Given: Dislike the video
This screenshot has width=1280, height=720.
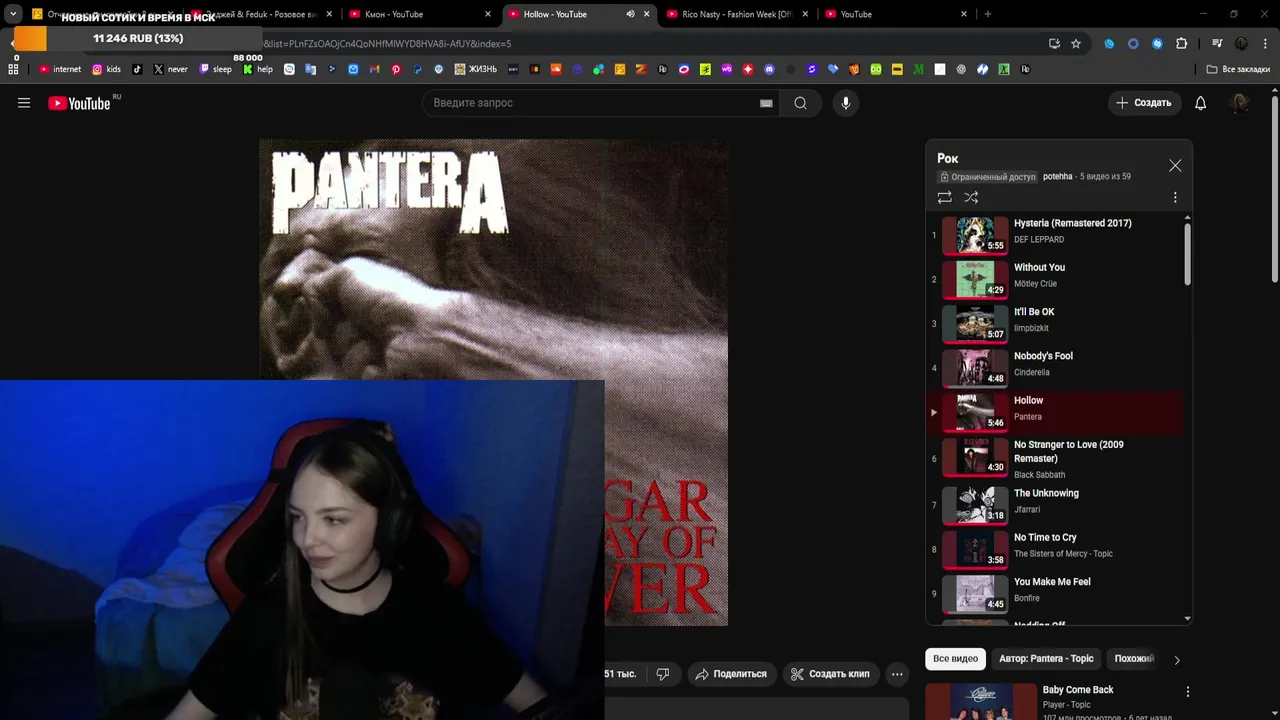Looking at the screenshot, I should [x=662, y=674].
